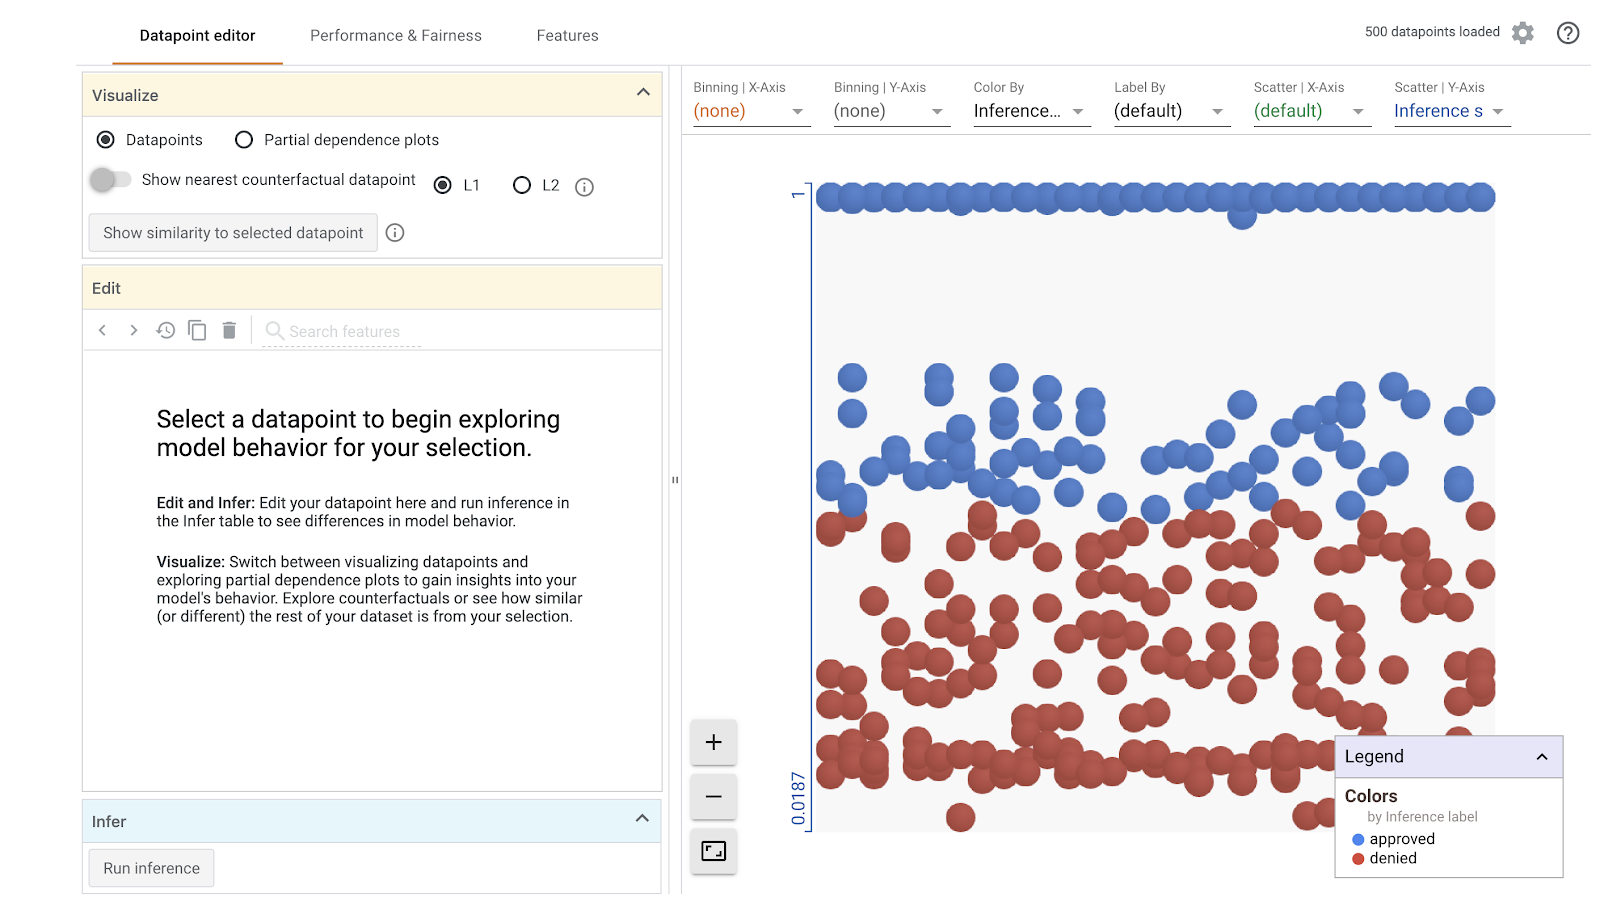
Task: Enable Show nearest counterfactual datapoint
Action: [112, 180]
